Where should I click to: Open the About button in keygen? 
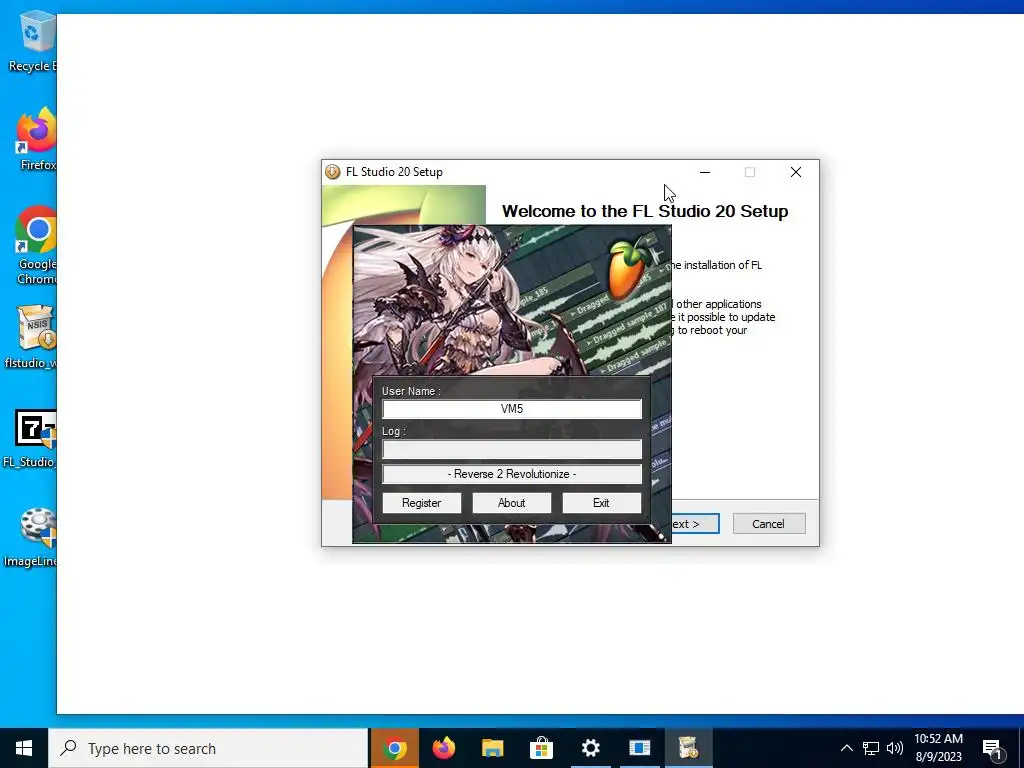click(x=511, y=503)
